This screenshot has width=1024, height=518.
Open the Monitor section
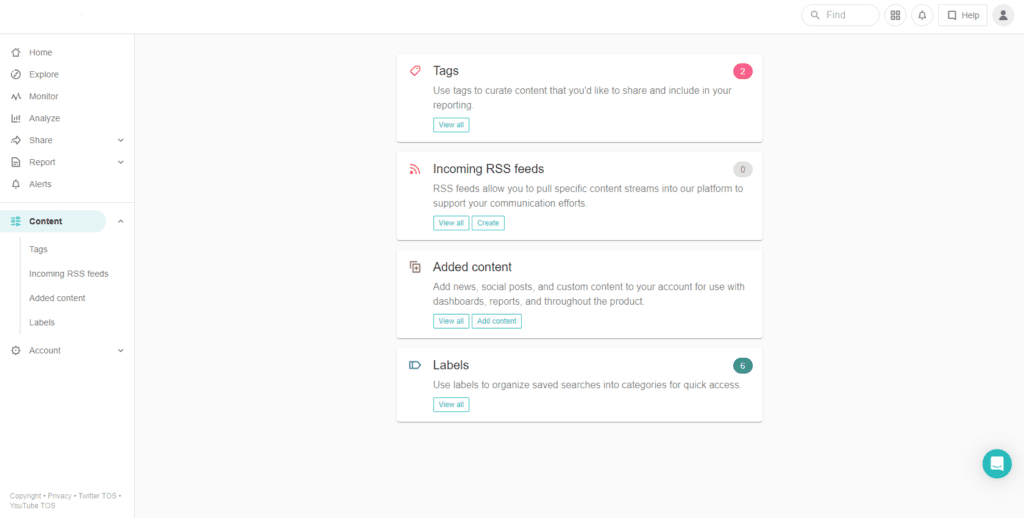coord(44,97)
